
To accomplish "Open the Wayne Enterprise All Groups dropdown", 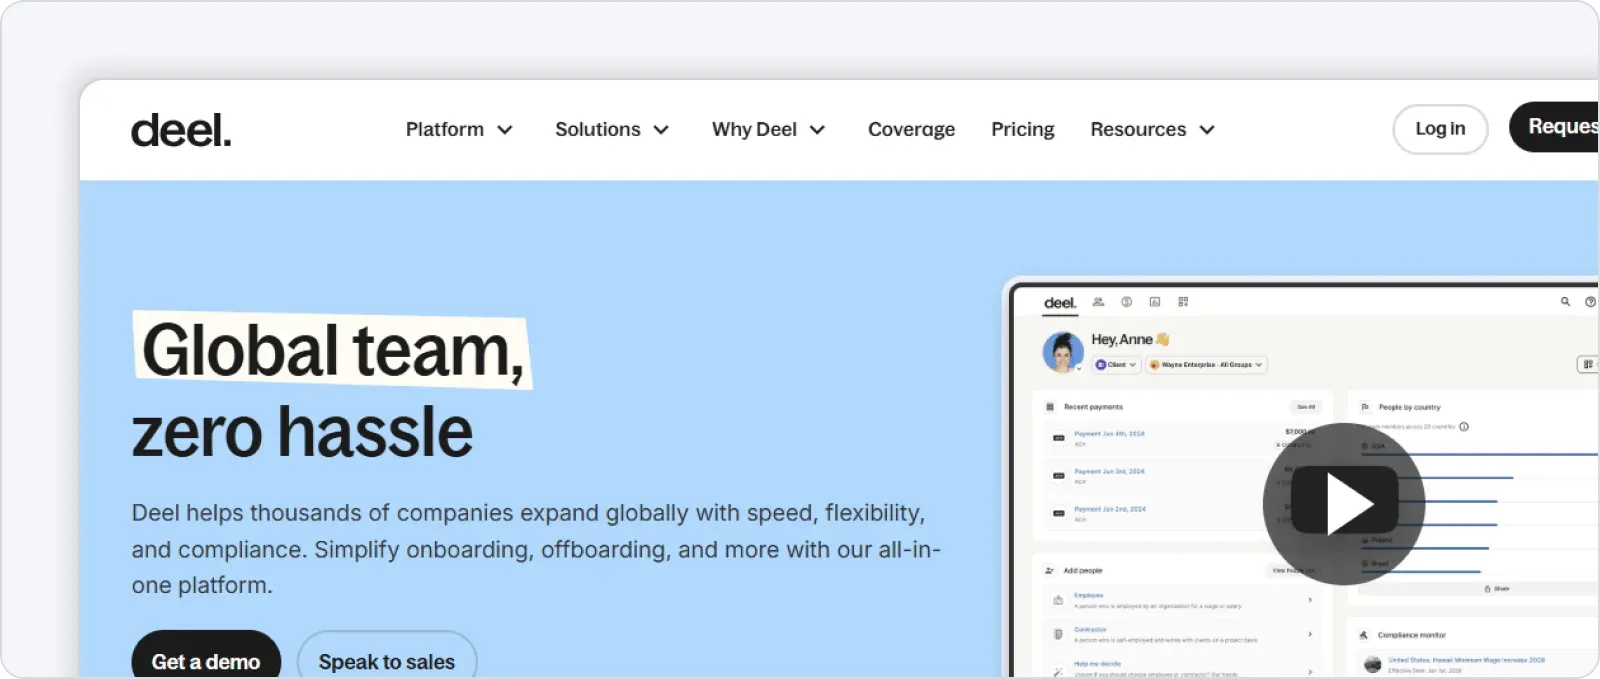I will (x=1207, y=365).
